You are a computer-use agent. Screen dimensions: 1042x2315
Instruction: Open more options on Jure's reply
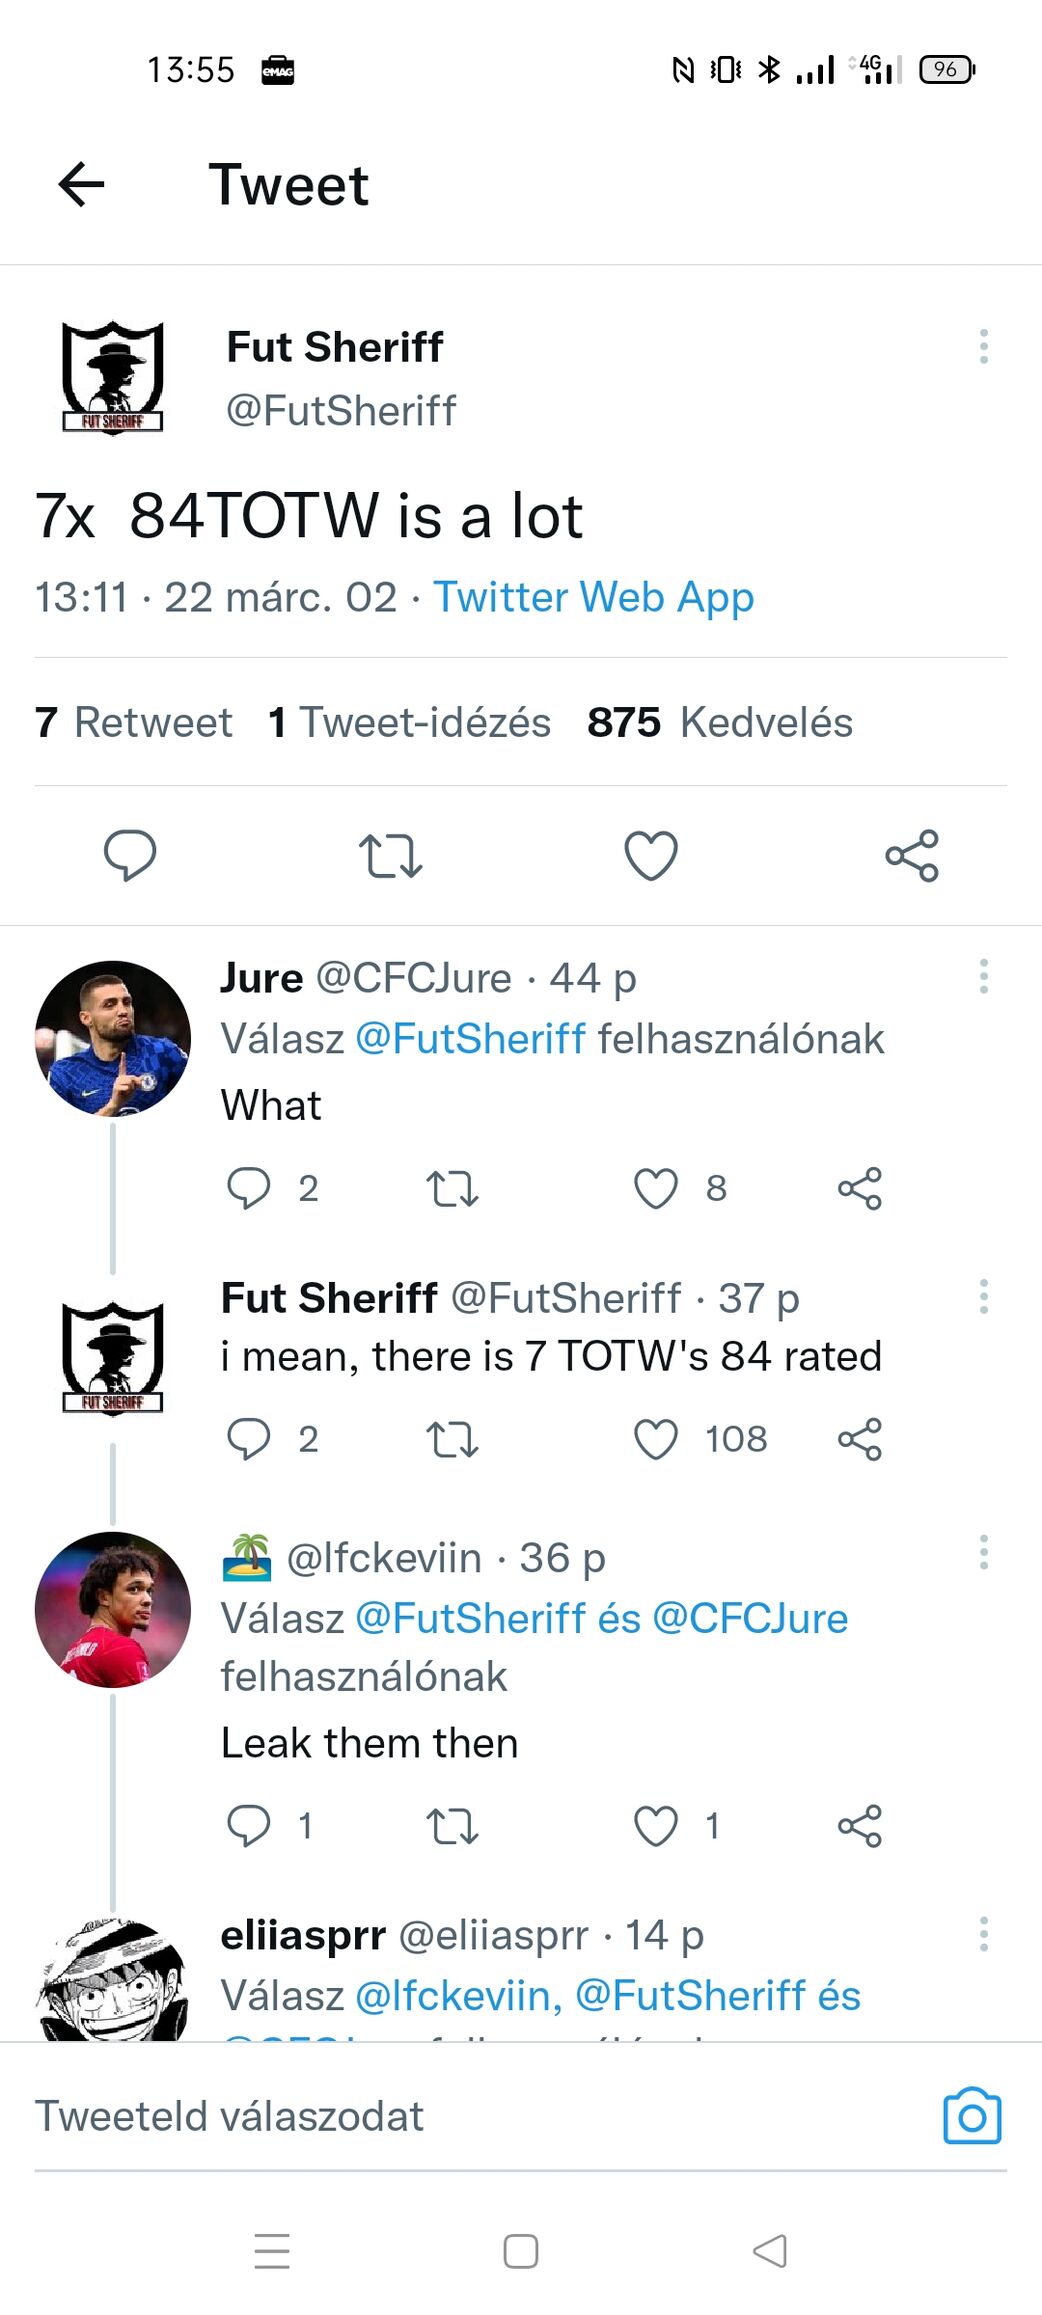click(984, 976)
